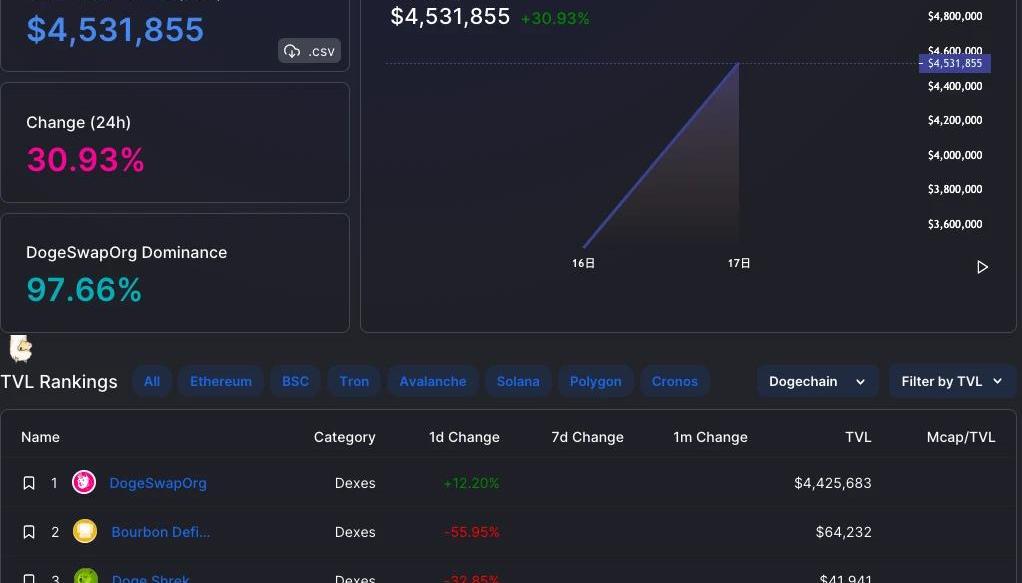Click the 30.93% Change (24h) value
This screenshot has width=1022, height=583.
tap(85, 160)
